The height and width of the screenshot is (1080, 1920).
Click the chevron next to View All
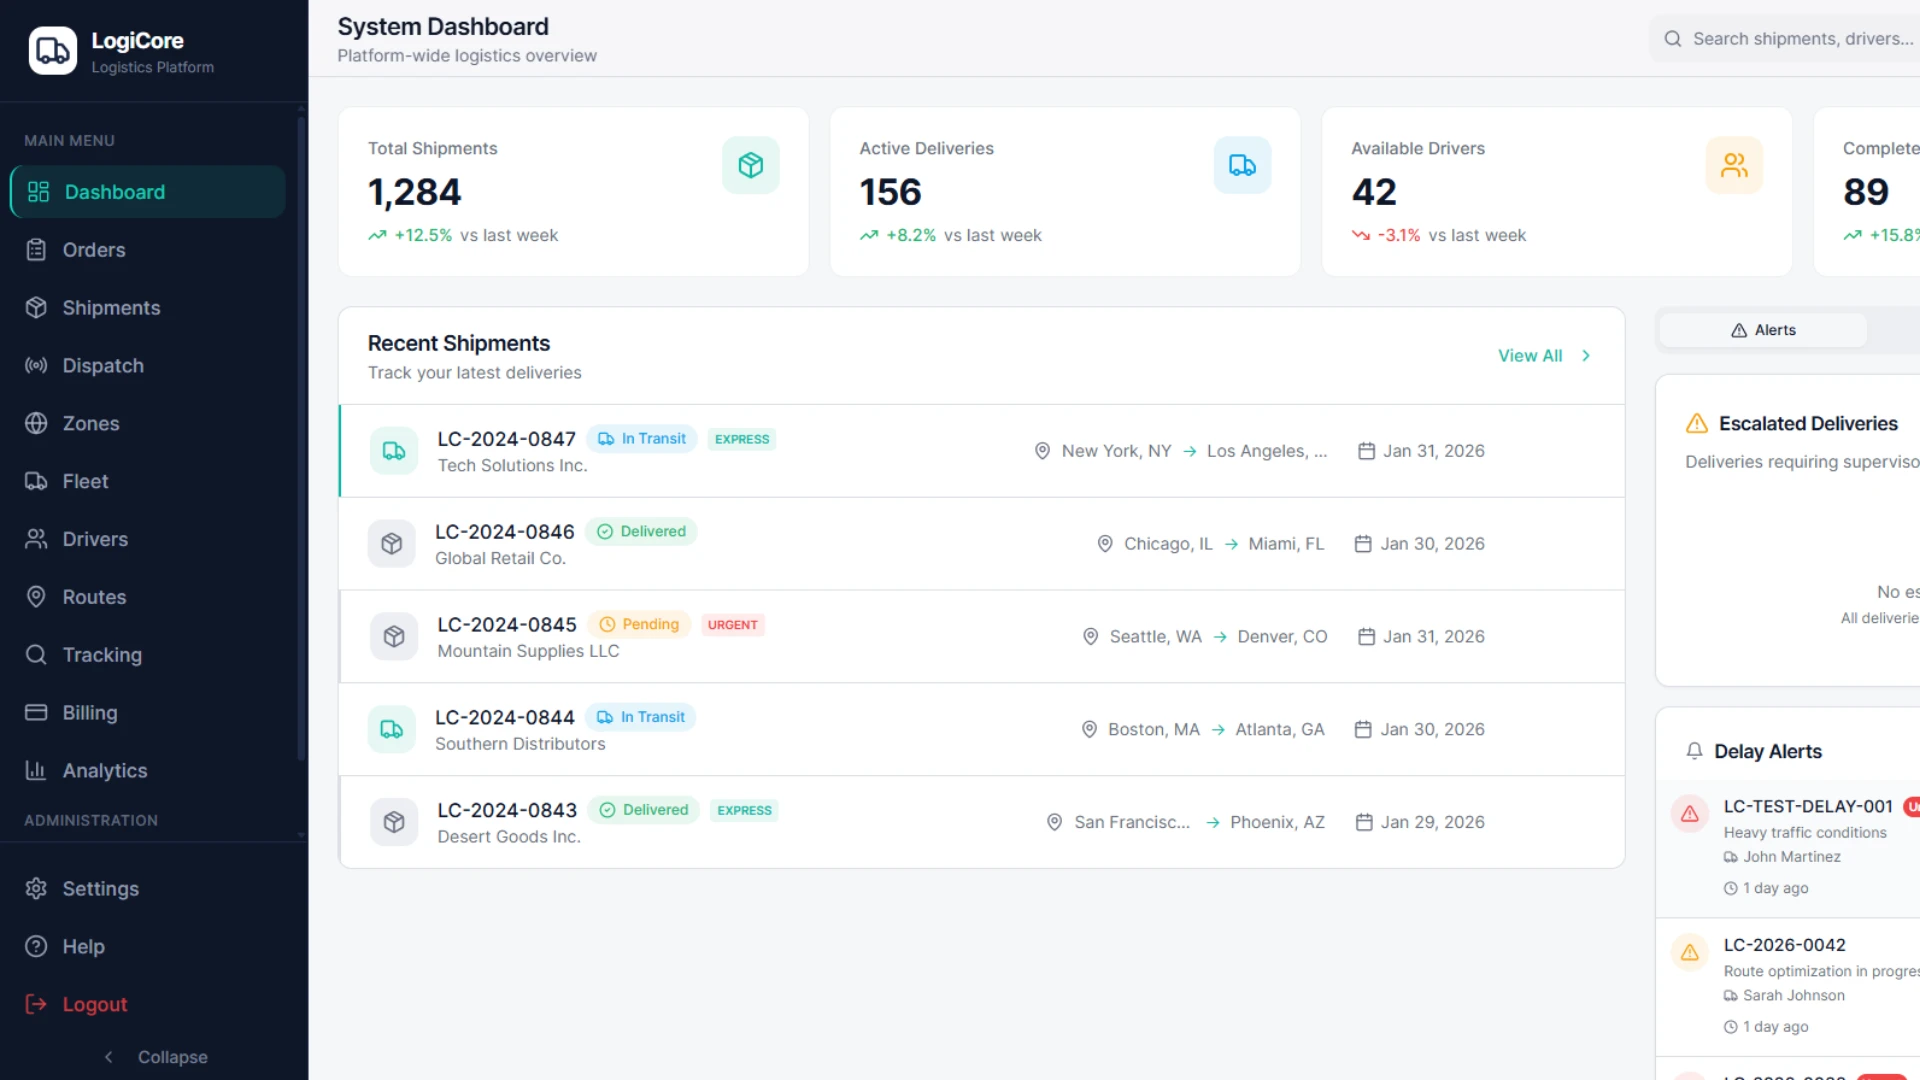pos(1586,356)
